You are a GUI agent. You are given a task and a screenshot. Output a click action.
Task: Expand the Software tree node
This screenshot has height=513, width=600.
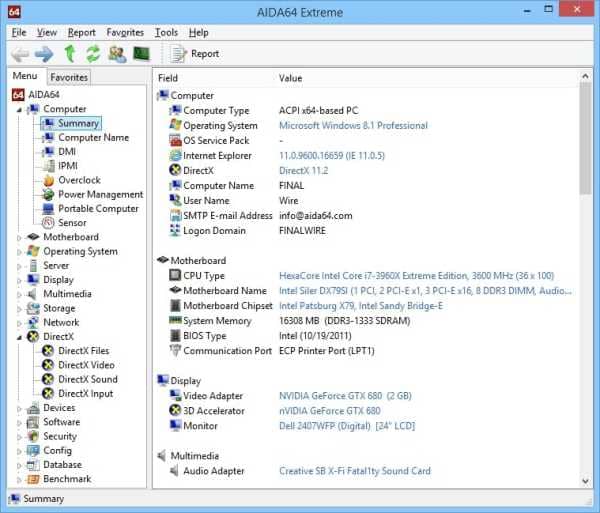(x=19, y=423)
